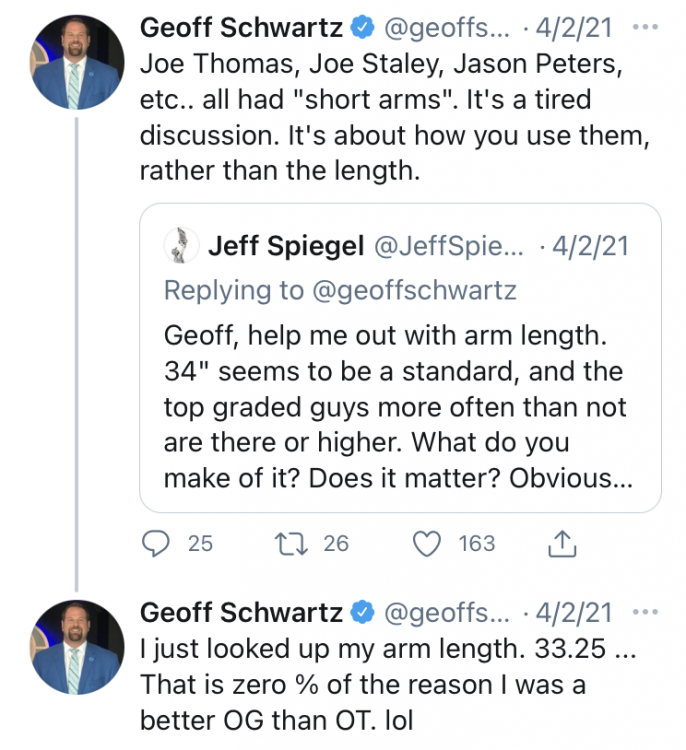Viewport: 686px width, 750px height.
Task: Open Geoff Schwartz's lower profile picture
Action: (x=77, y=649)
